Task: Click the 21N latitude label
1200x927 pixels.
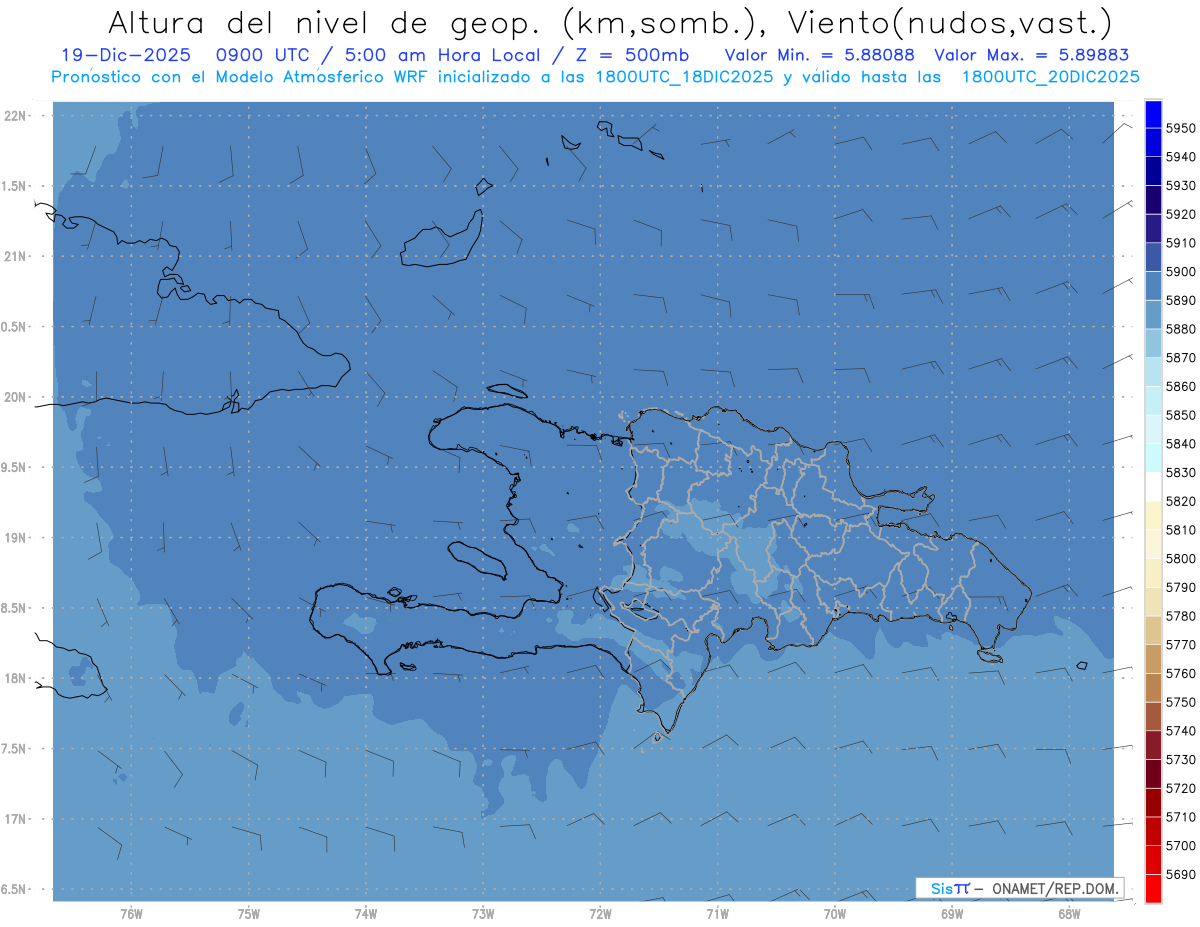Action: point(16,257)
